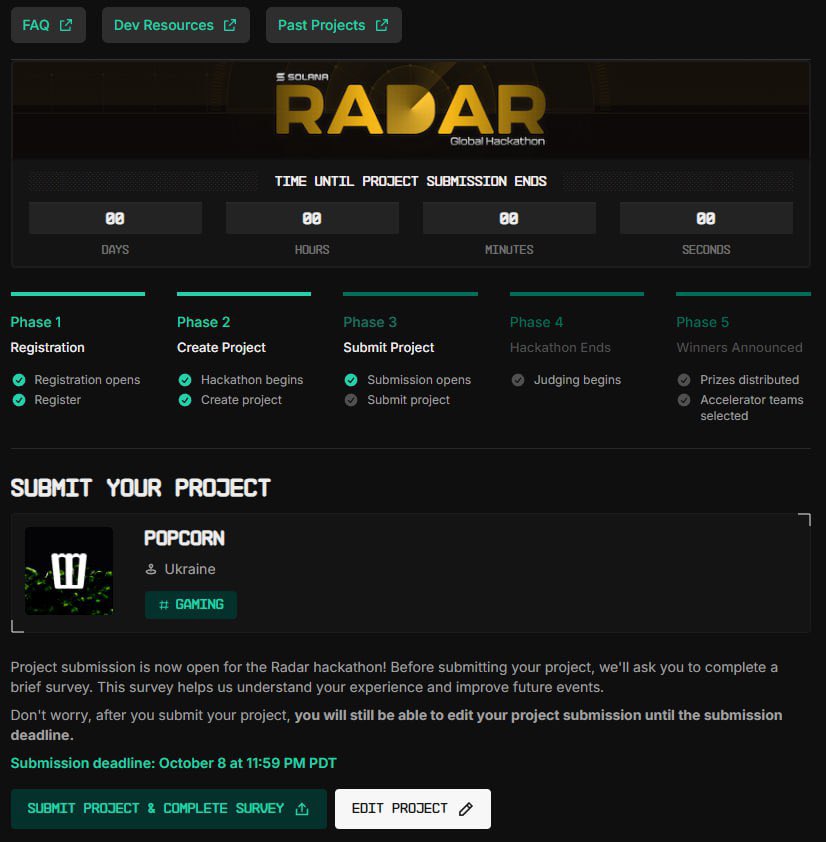
Task: Check the Submit project circle in Phase 3
Action: point(351,400)
